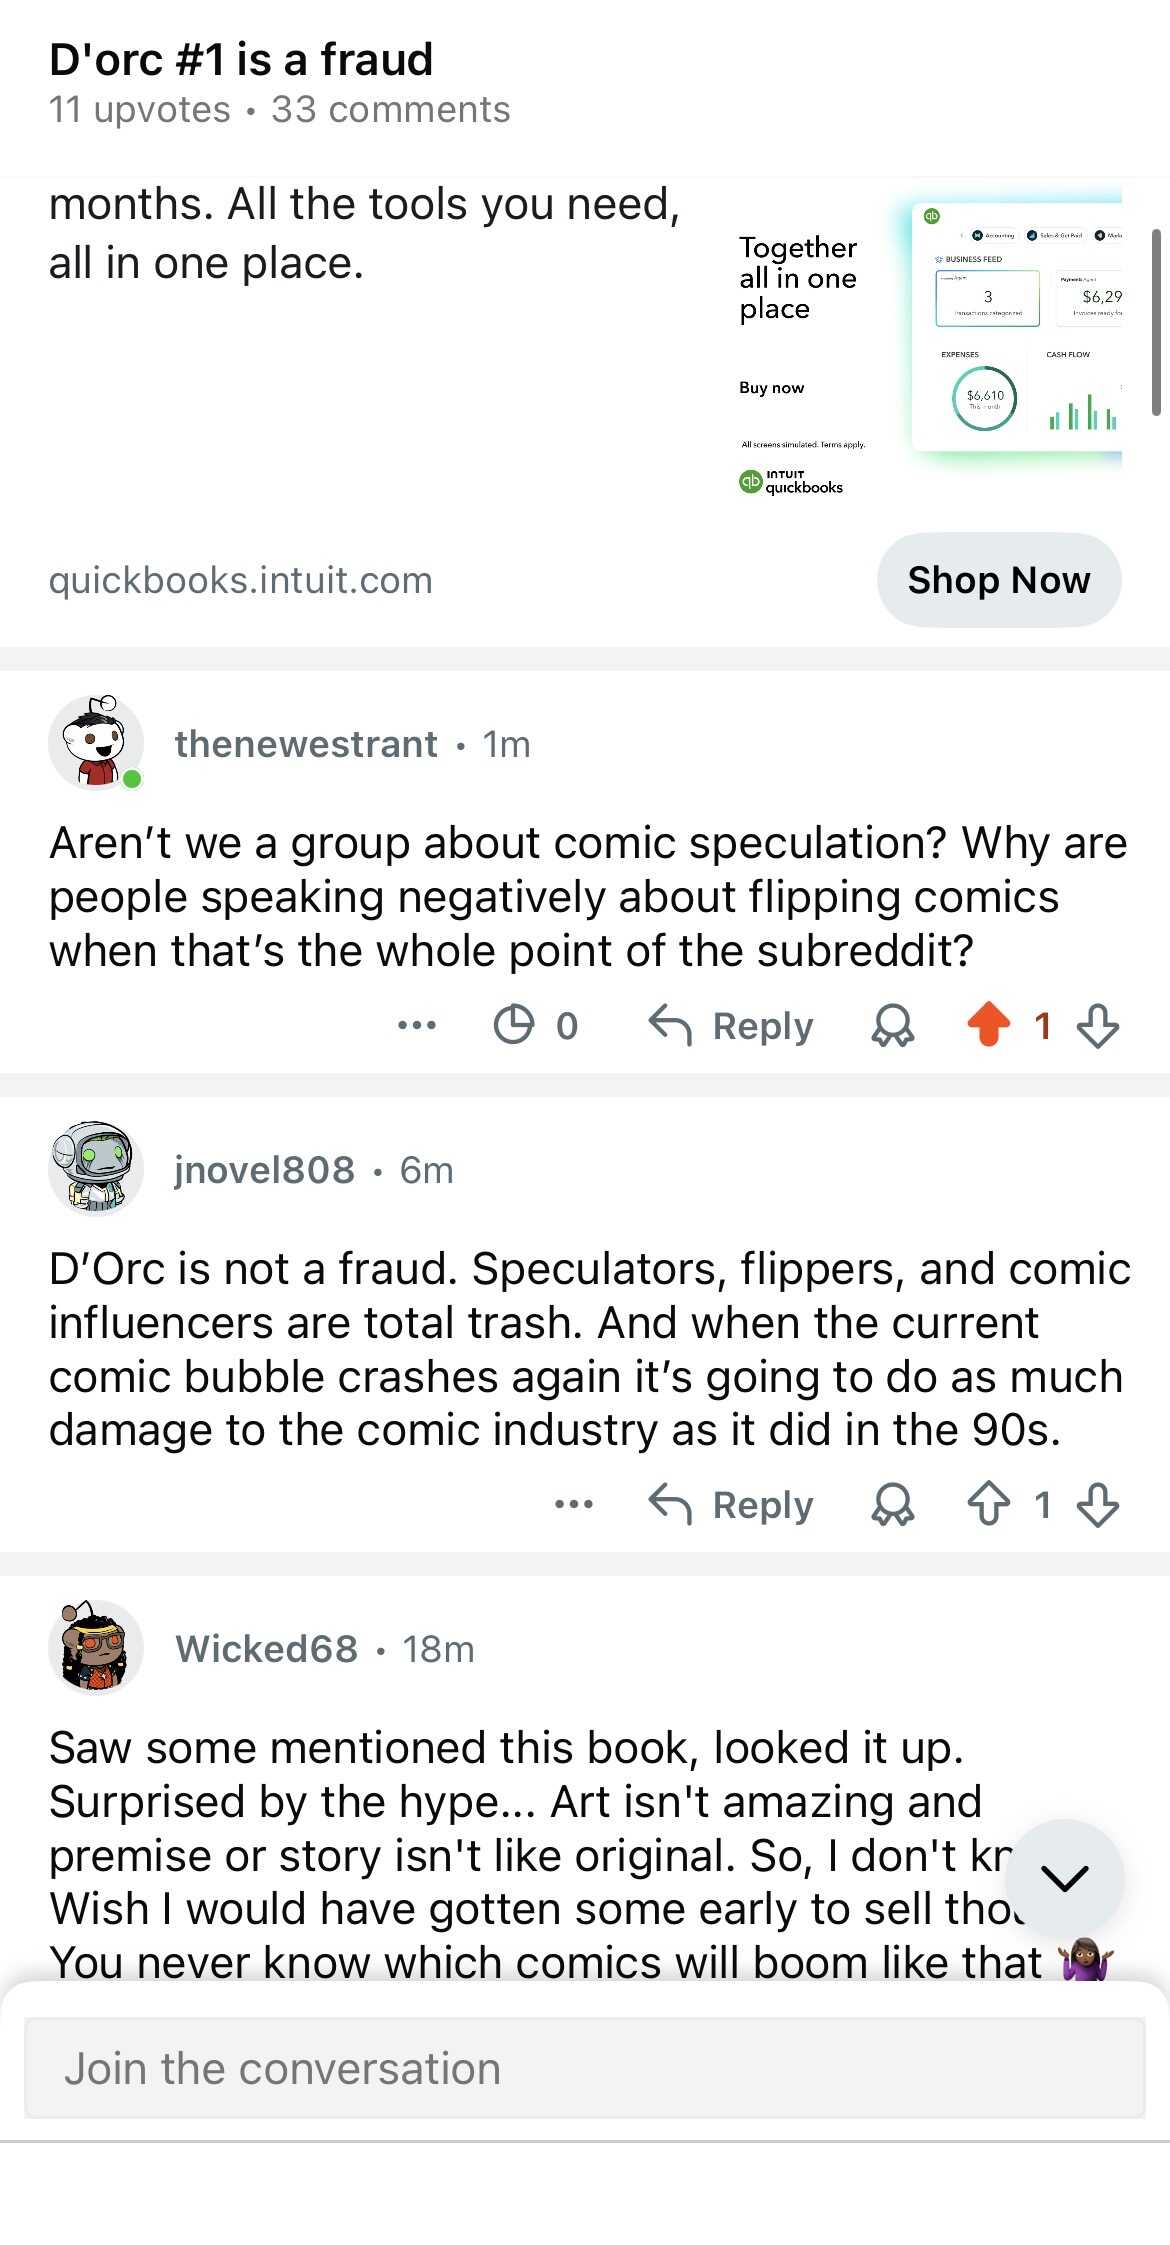Downvote jnovel808's comment

[1098, 1504]
